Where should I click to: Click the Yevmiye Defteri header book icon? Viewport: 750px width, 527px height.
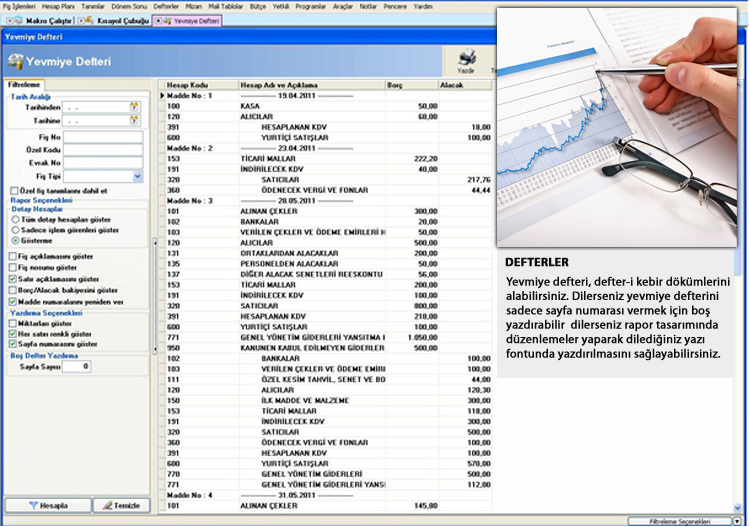coord(14,61)
